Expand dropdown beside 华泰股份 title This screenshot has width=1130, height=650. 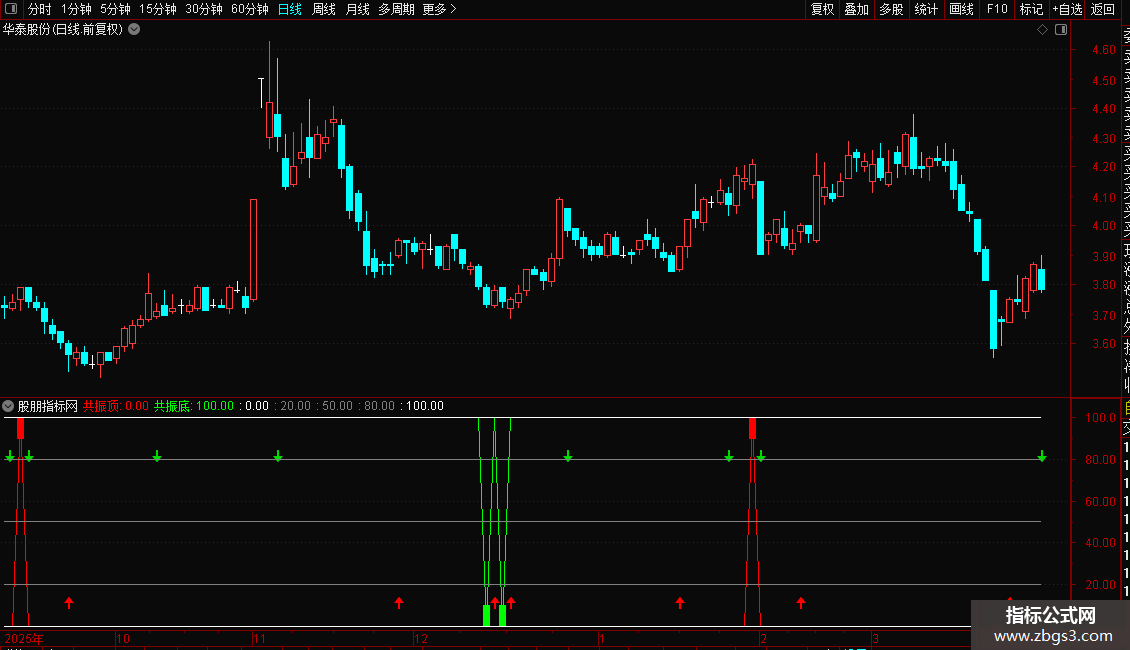[134, 30]
